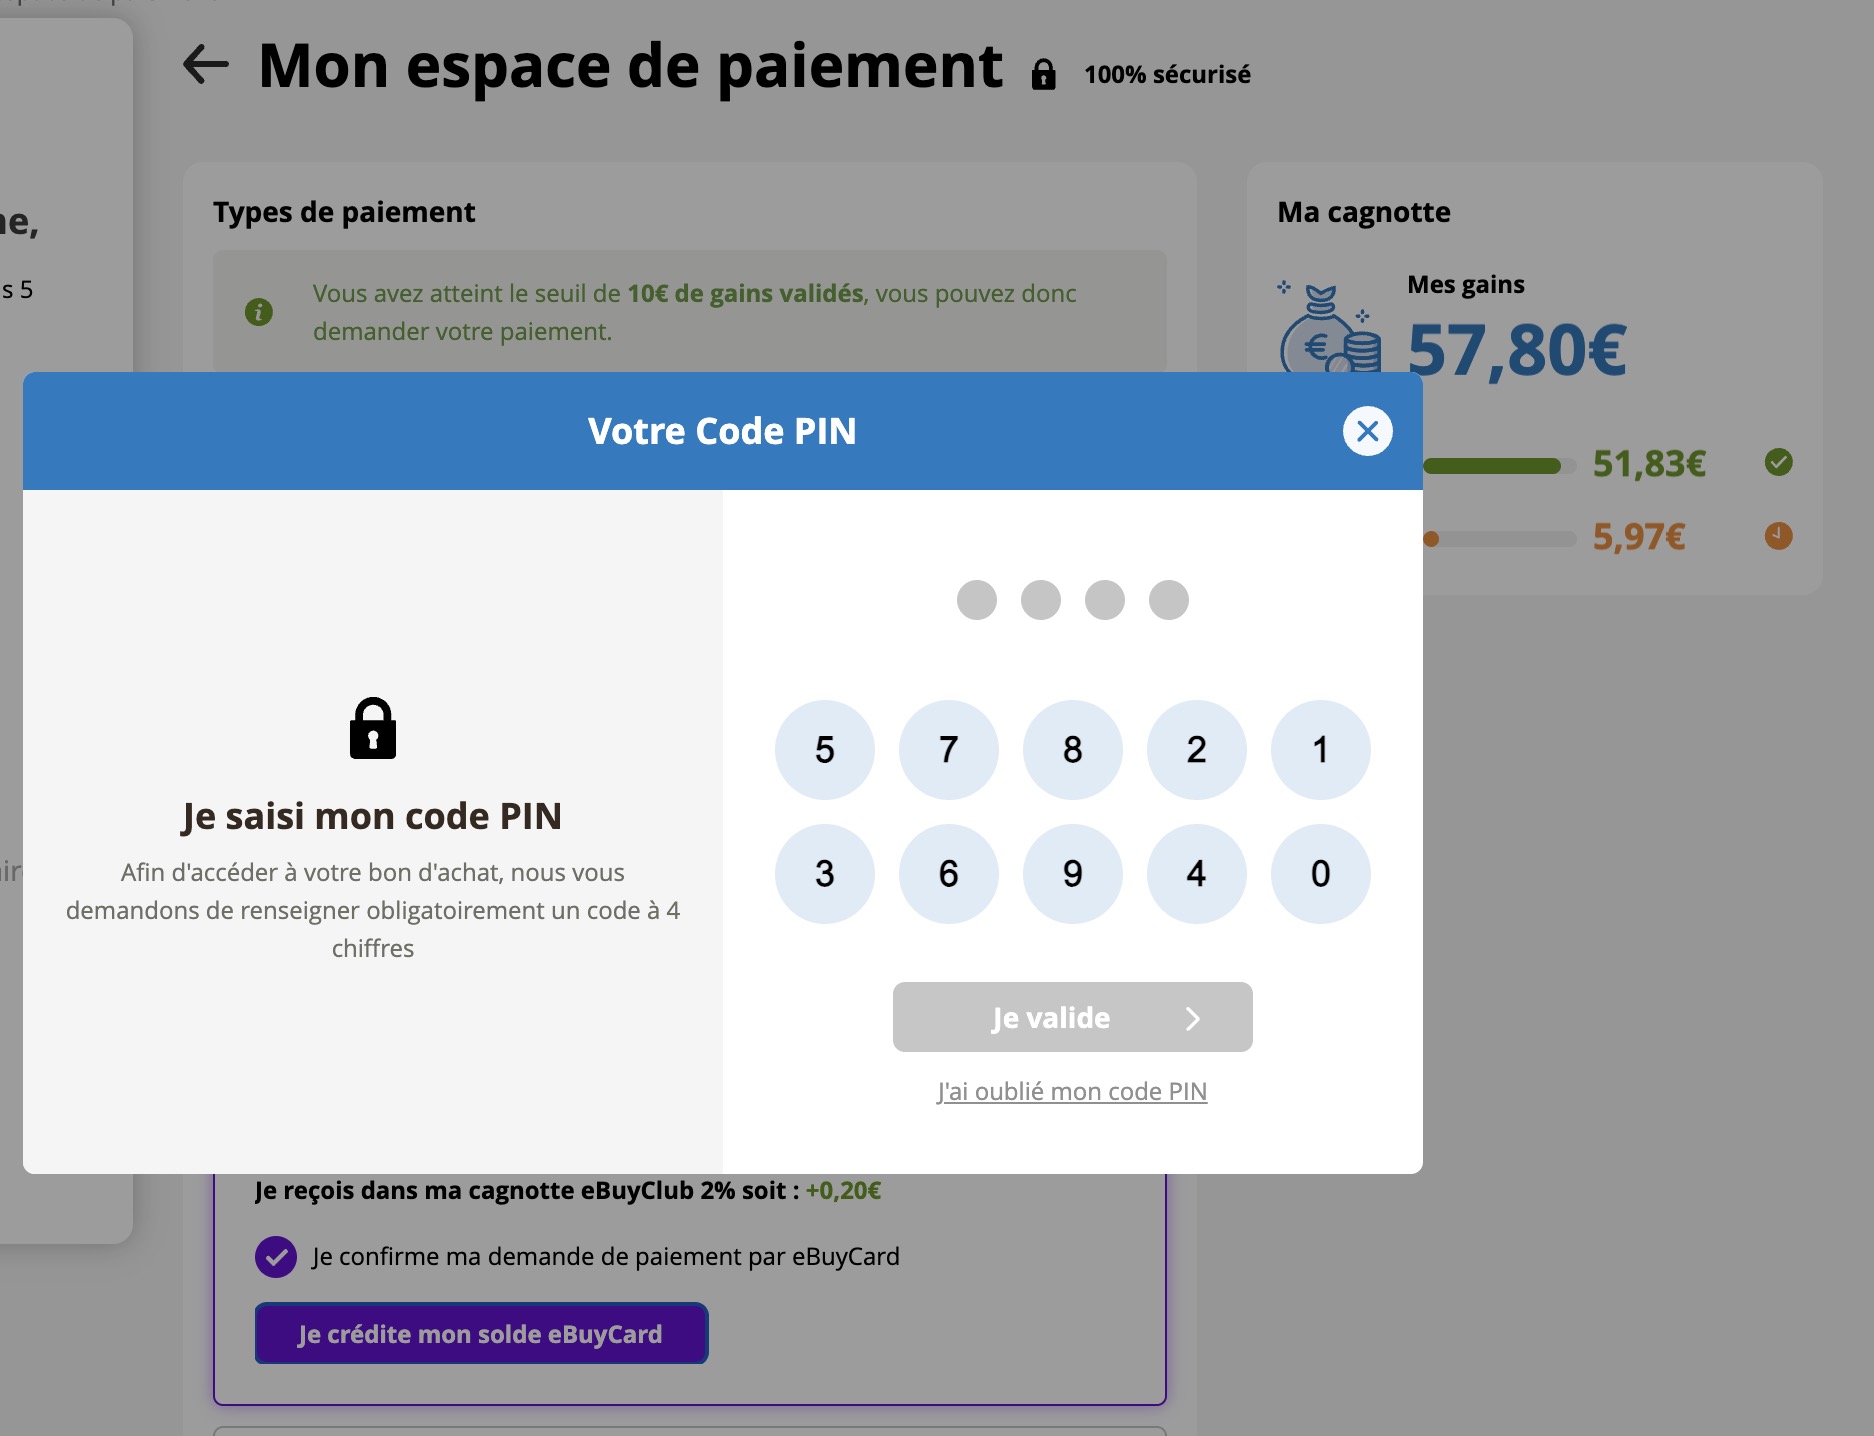
Task: Select keypad number 1
Action: point(1320,750)
